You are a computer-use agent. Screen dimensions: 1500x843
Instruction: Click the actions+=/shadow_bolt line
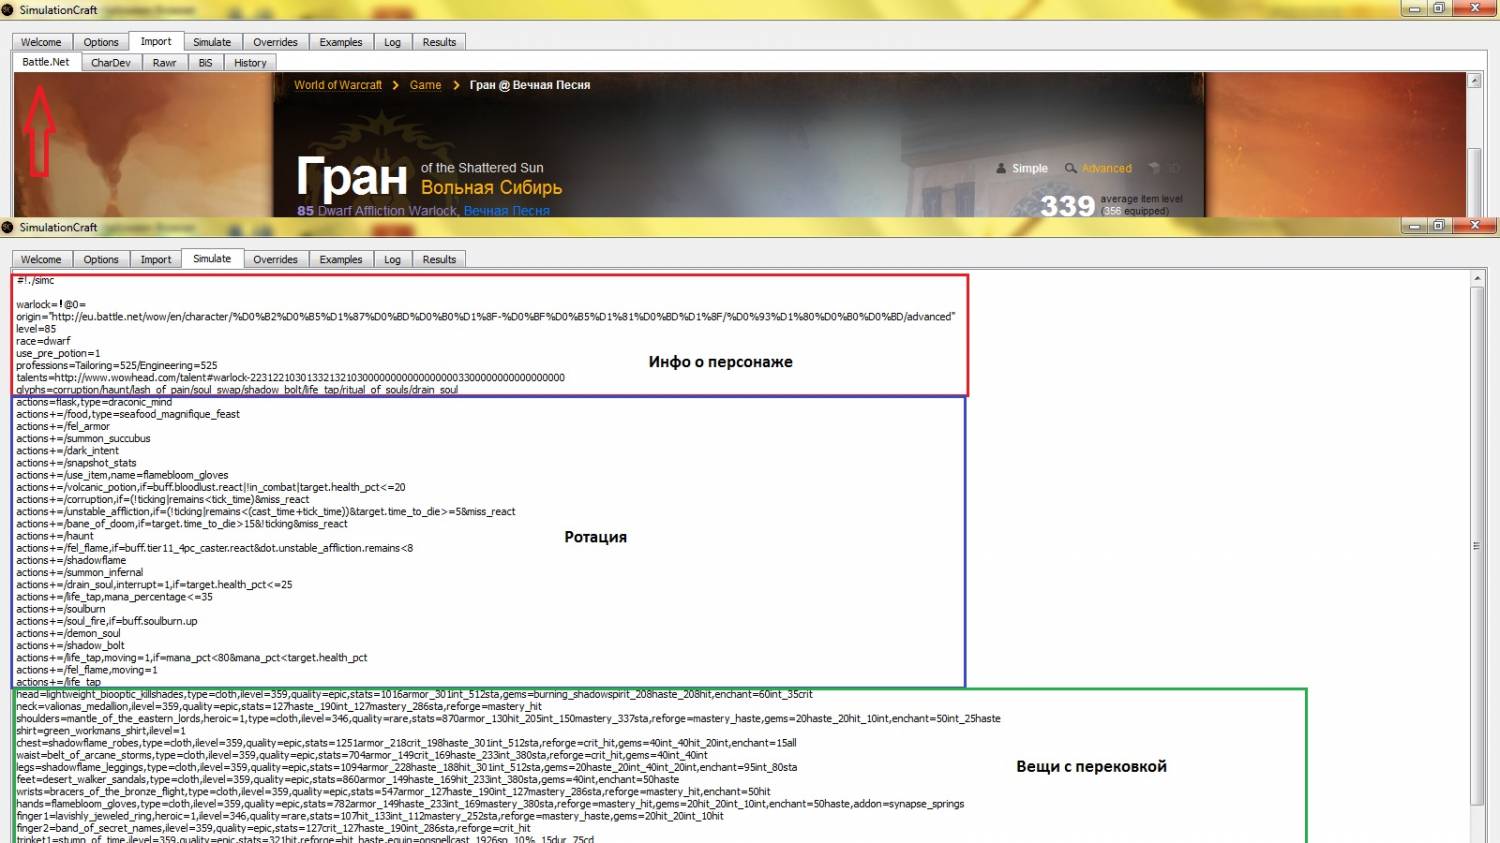[71, 646]
